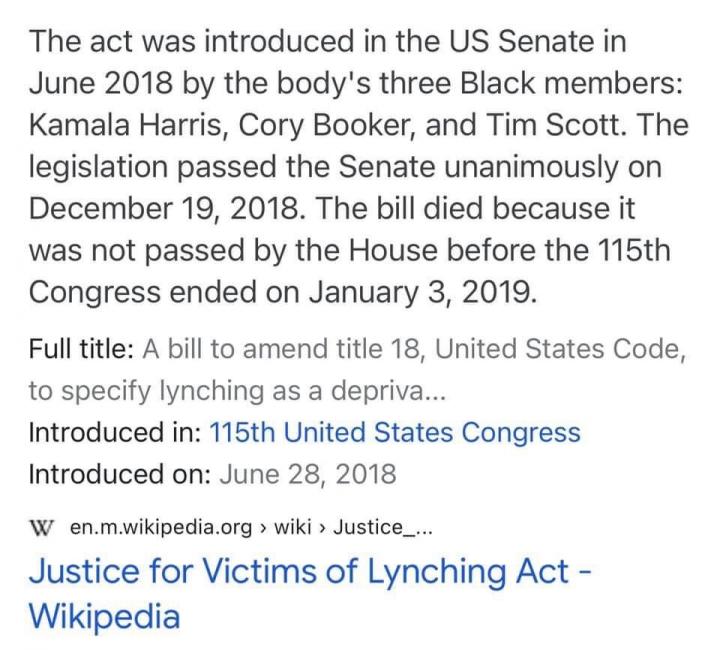Image resolution: width=720 pixels, height=650 pixels.
Task: Click the 'Full title:' label
Action: 81,350
